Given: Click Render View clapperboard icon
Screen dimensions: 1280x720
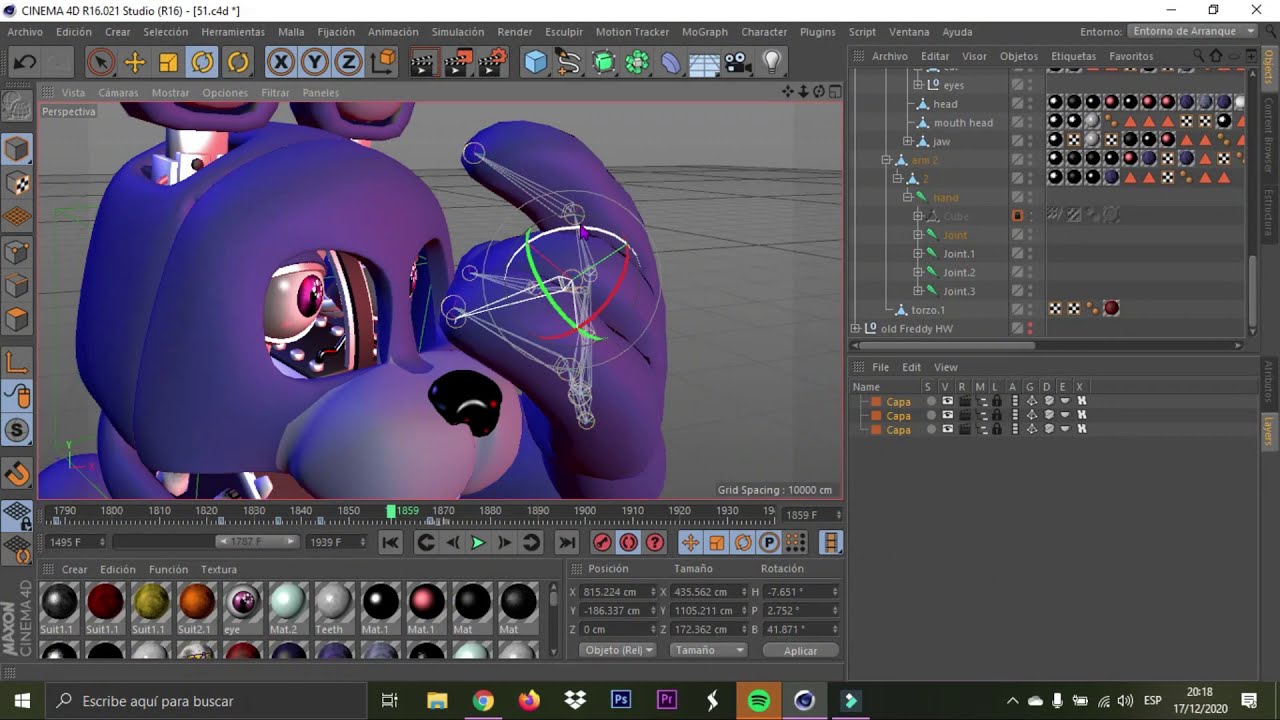Looking at the screenshot, I should [x=424, y=62].
